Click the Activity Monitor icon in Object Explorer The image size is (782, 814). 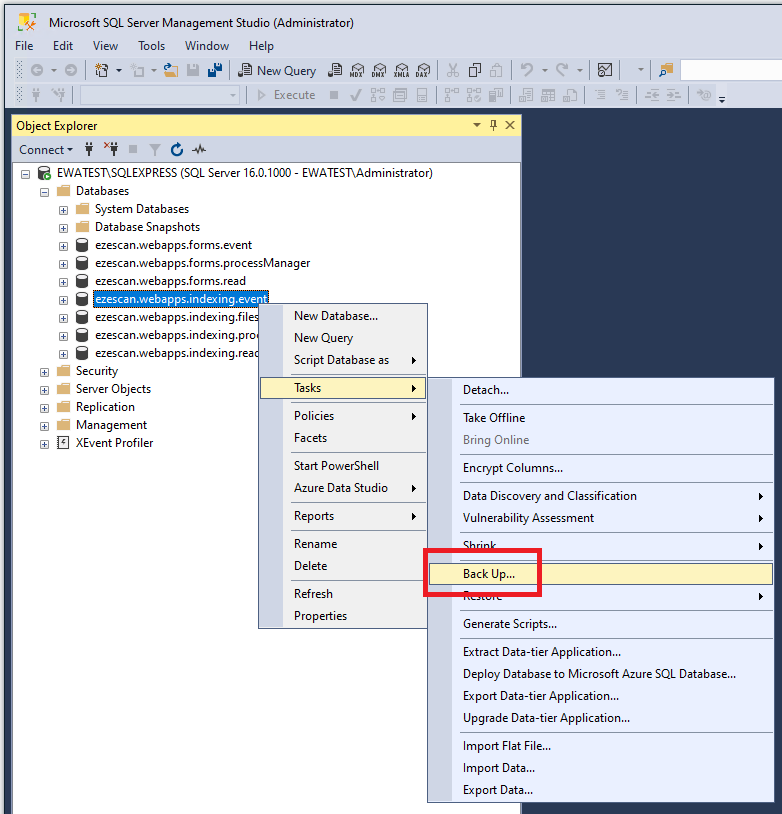[x=199, y=150]
